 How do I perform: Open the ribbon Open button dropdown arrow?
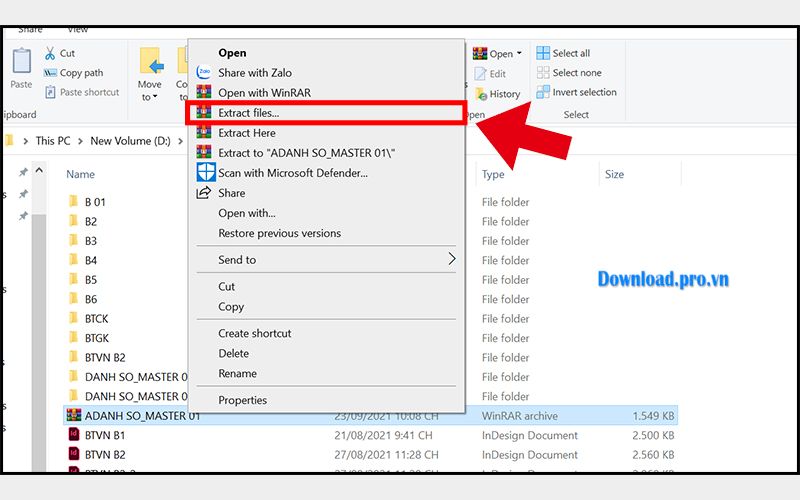519,53
